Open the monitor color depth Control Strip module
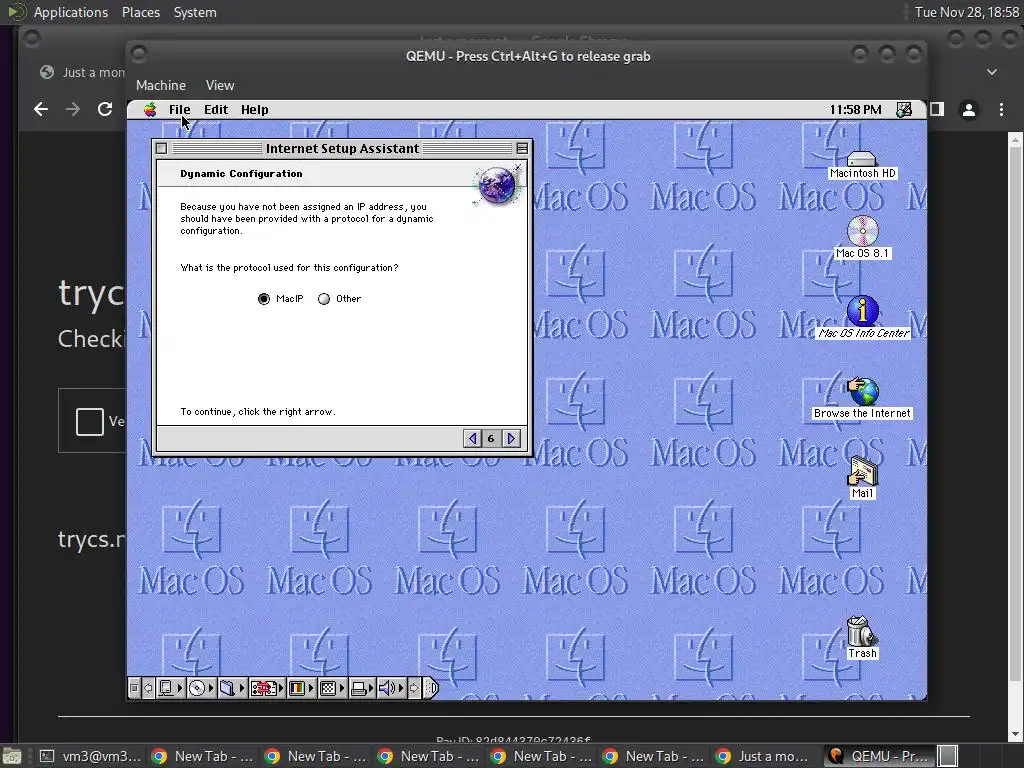 coord(301,688)
